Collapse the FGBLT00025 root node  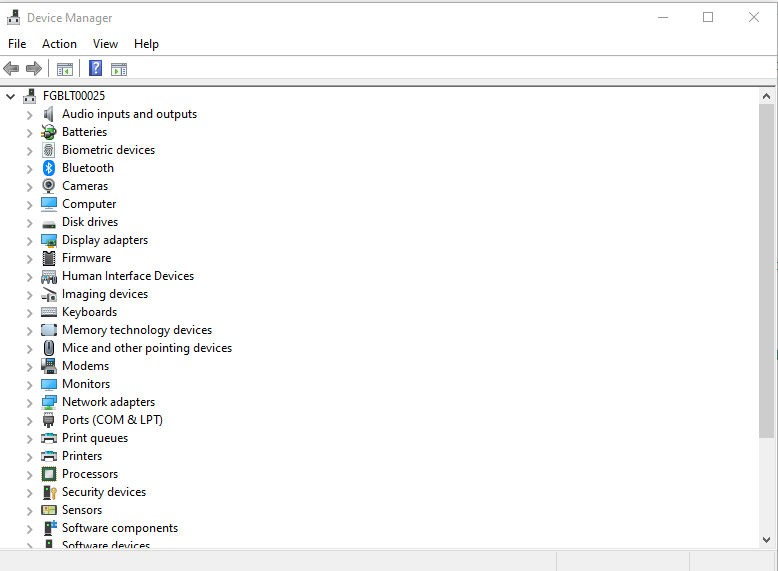[x=10, y=96]
